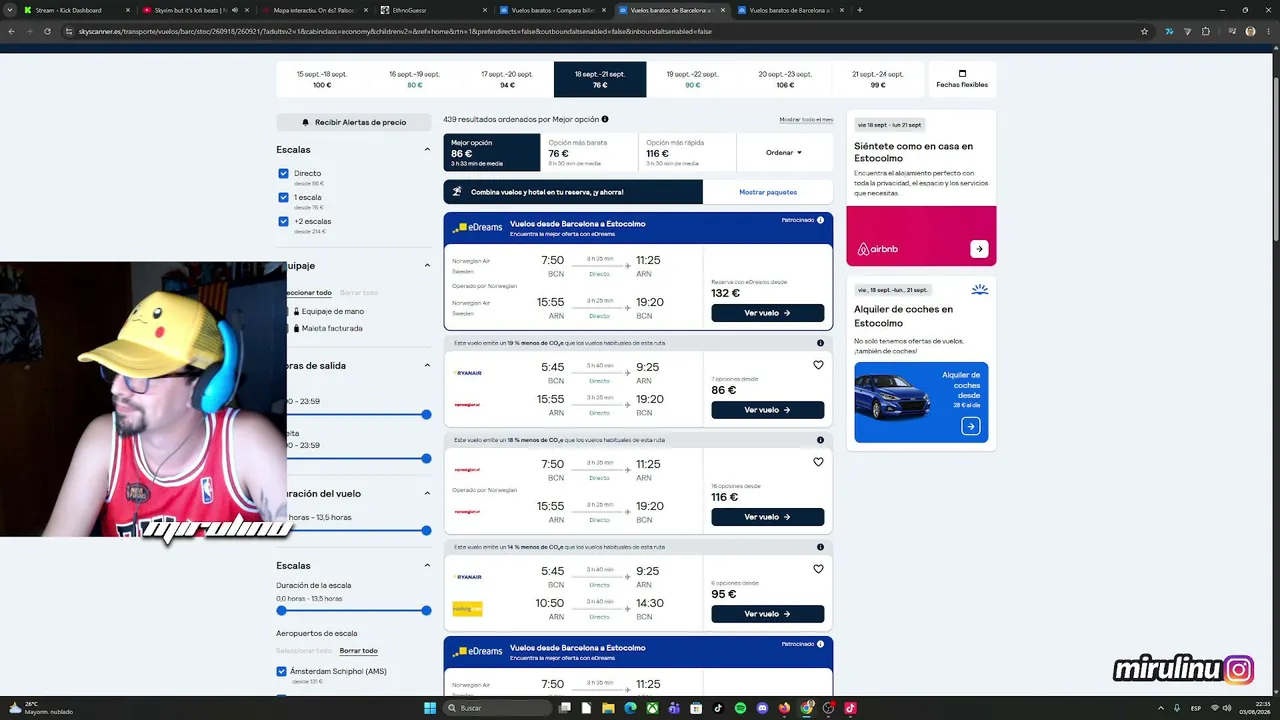The image size is (1280, 720).
Task: Switch to the Opción más rápida tab
Action: click(686, 153)
